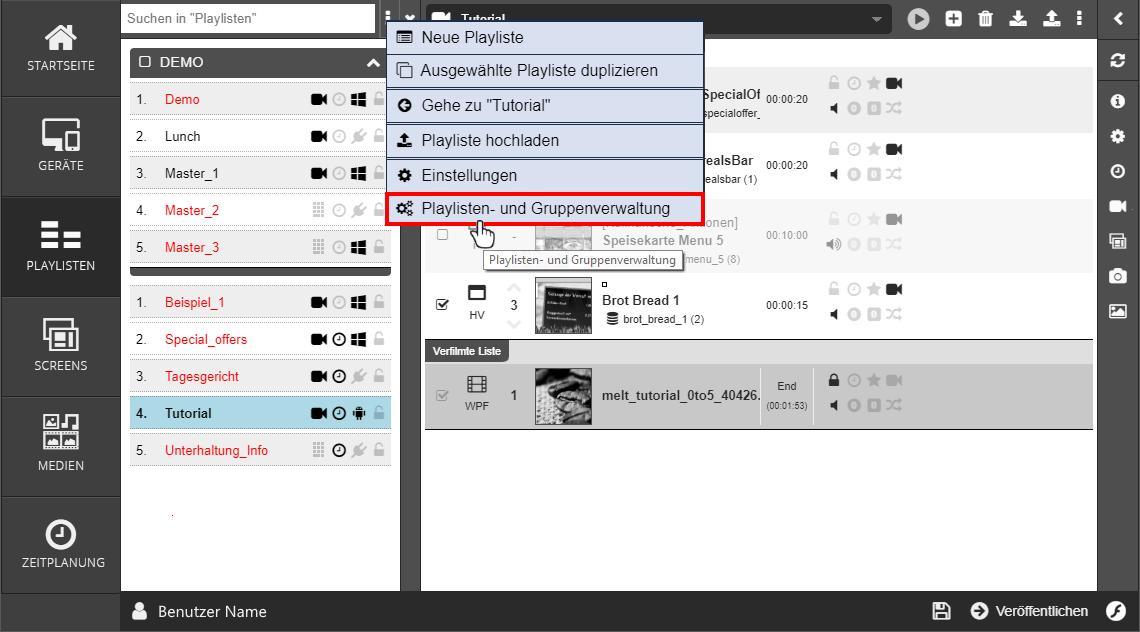The image size is (1140, 632).
Task: Uncheck the Brot Bread 1 checkbox
Action: point(443,305)
